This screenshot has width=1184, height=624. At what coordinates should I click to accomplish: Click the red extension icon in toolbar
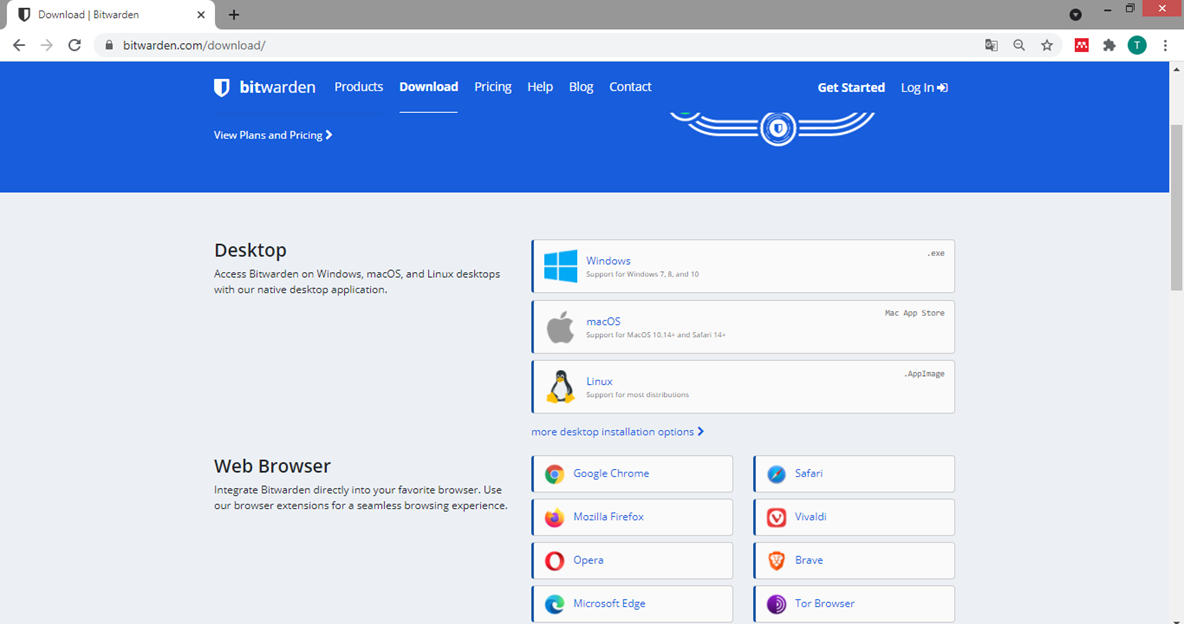click(1081, 45)
